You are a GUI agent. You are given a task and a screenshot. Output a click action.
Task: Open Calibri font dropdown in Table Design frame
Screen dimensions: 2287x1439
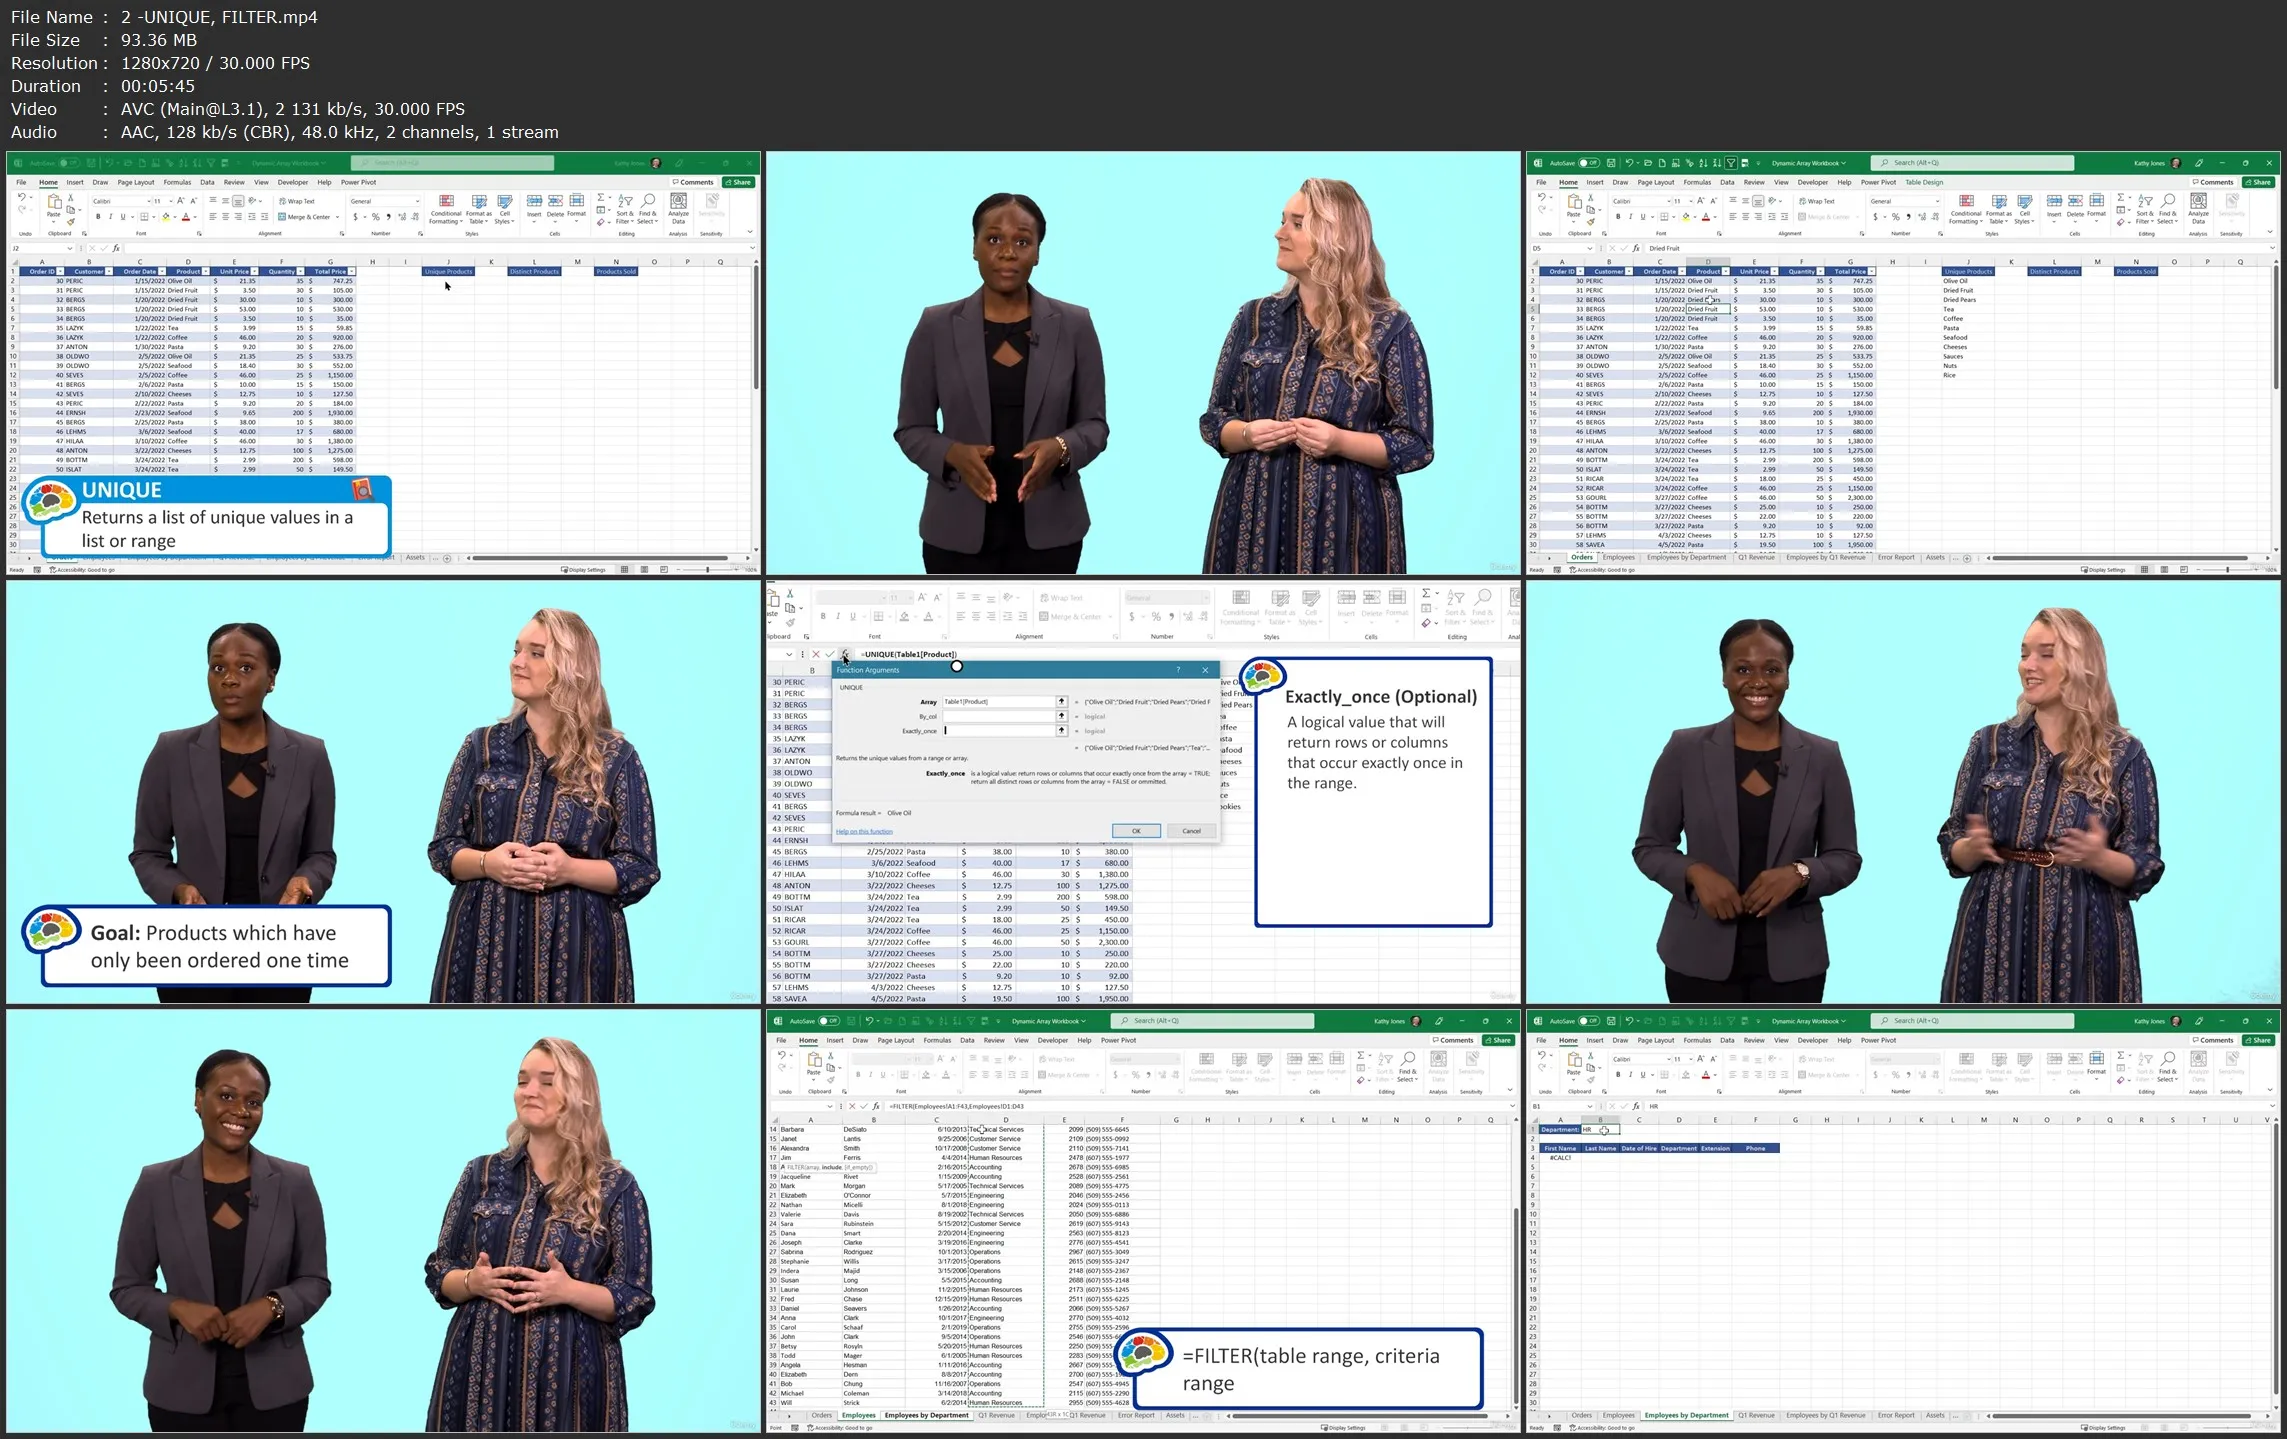(x=1667, y=201)
